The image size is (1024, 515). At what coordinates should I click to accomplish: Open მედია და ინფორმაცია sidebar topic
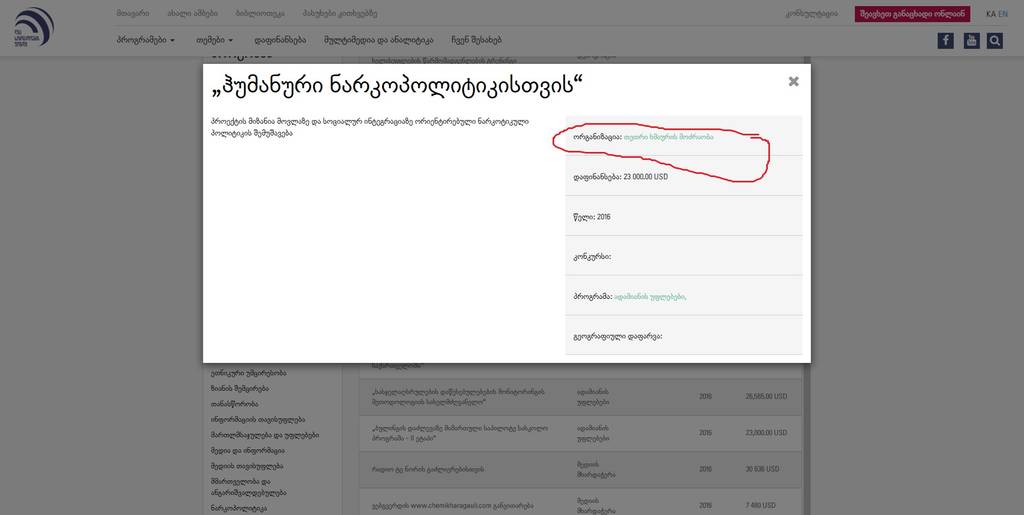point(248,451)
